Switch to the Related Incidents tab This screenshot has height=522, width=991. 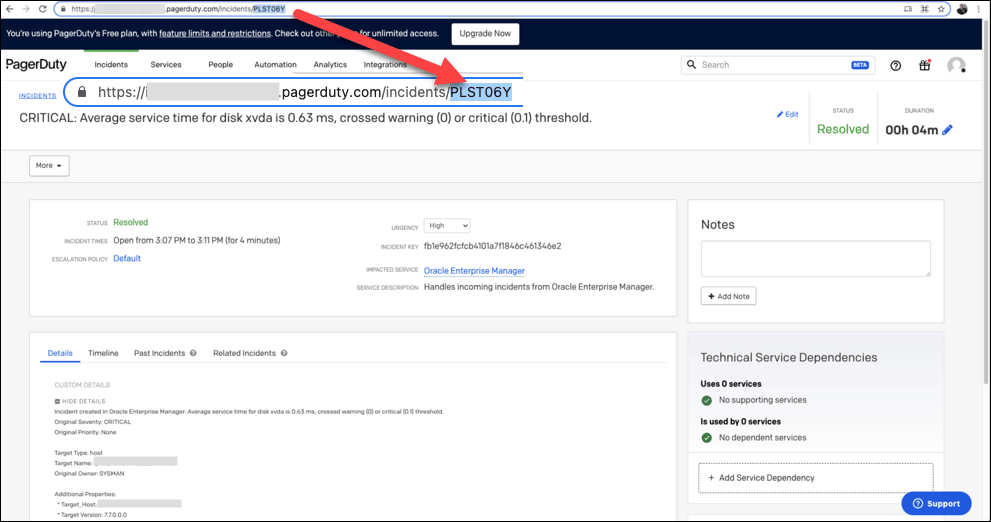point(244,353)
